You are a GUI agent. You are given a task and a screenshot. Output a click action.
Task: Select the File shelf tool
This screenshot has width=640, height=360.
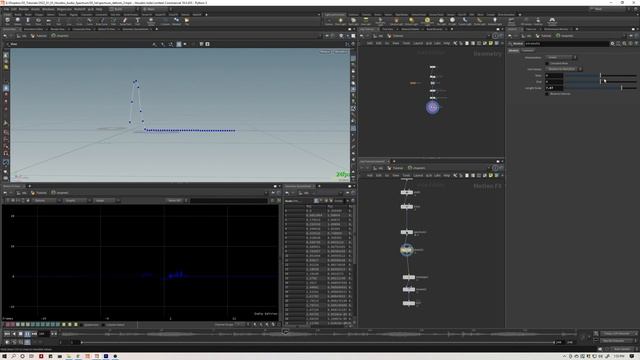(x=187, y=21)
